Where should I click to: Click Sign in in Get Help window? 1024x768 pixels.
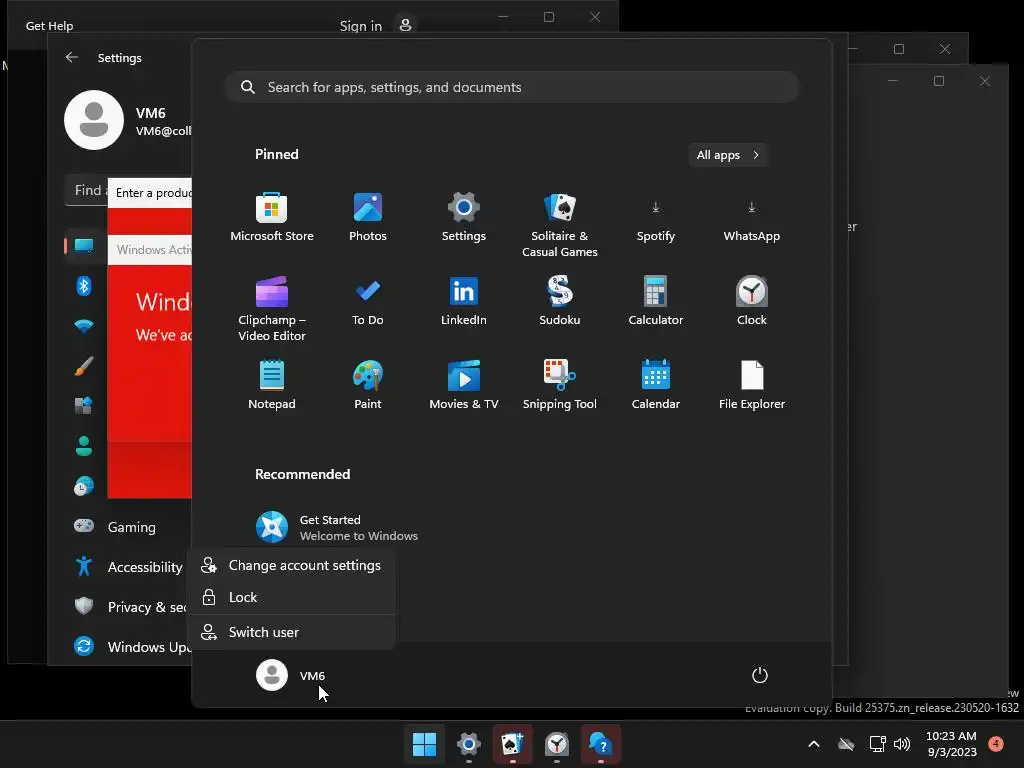[360, 26]
